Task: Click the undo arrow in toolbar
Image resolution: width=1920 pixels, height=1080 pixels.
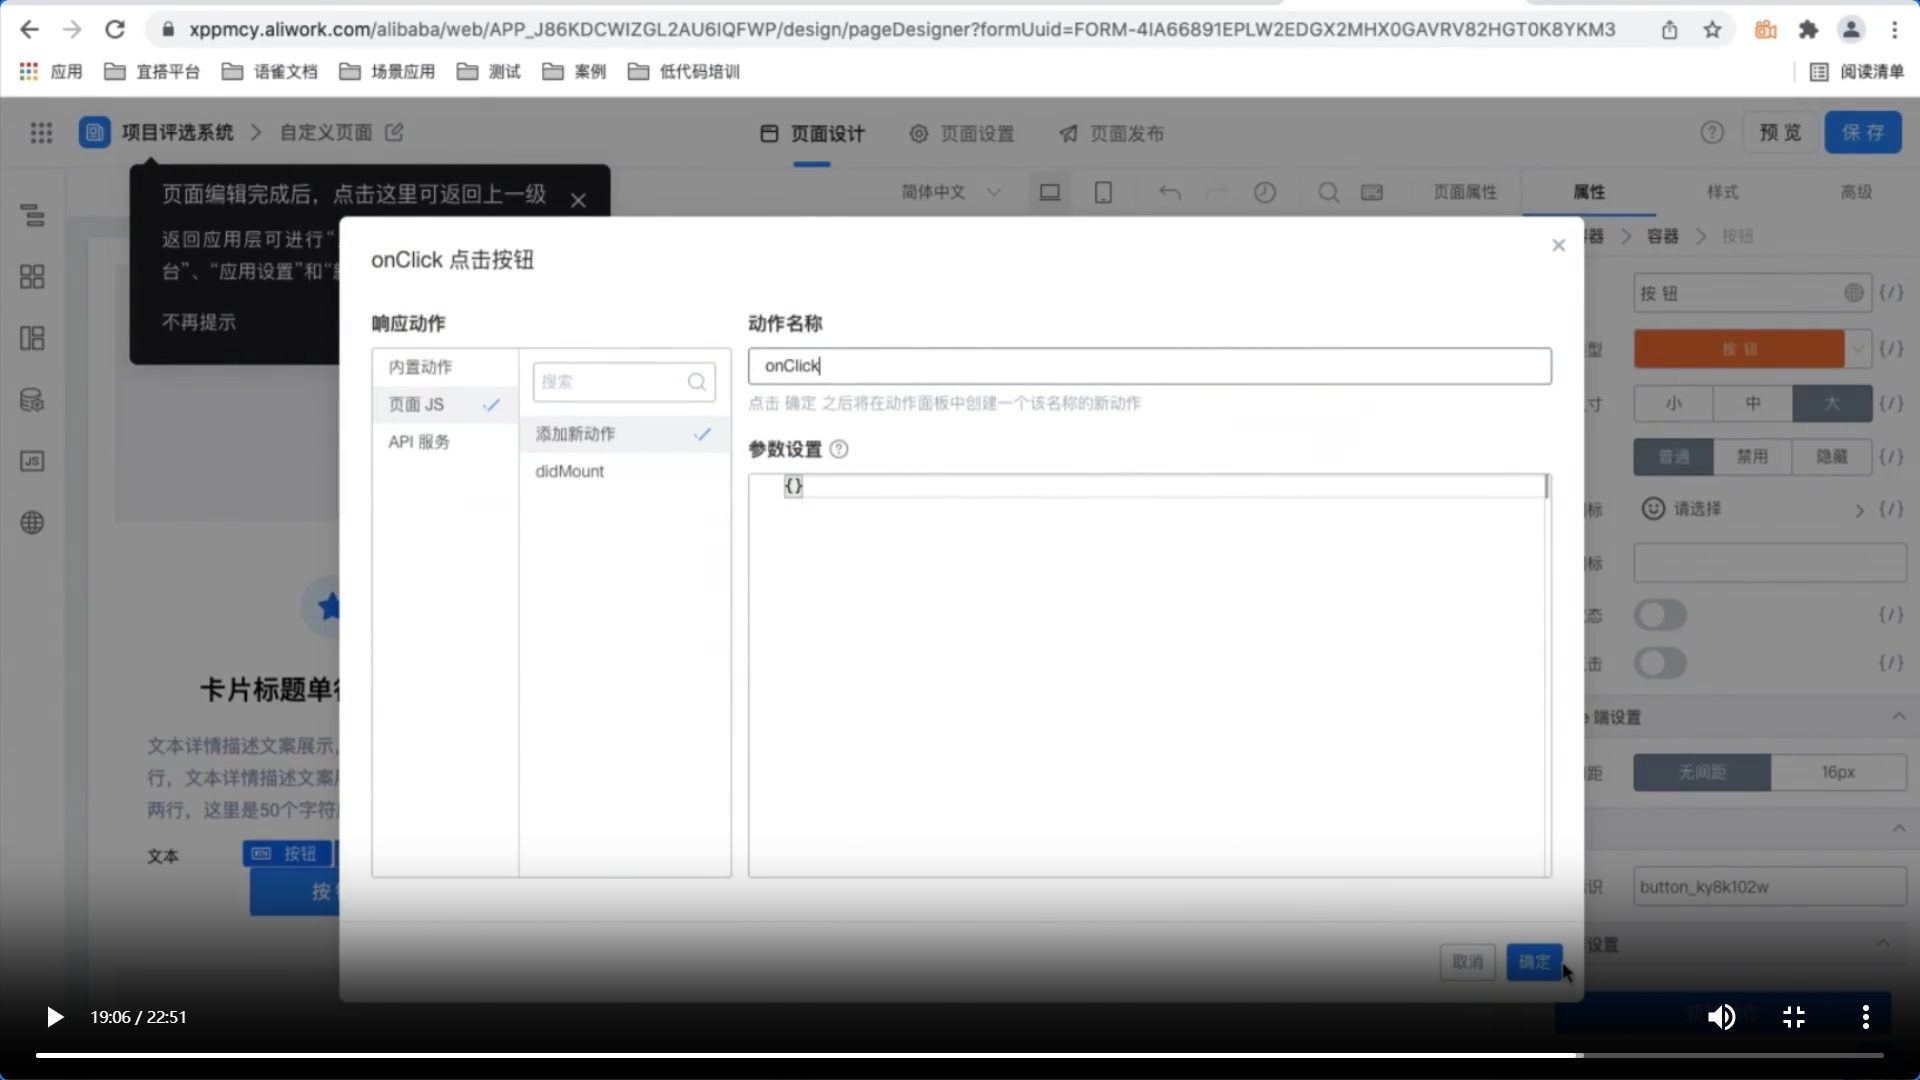Action: 1169,192
